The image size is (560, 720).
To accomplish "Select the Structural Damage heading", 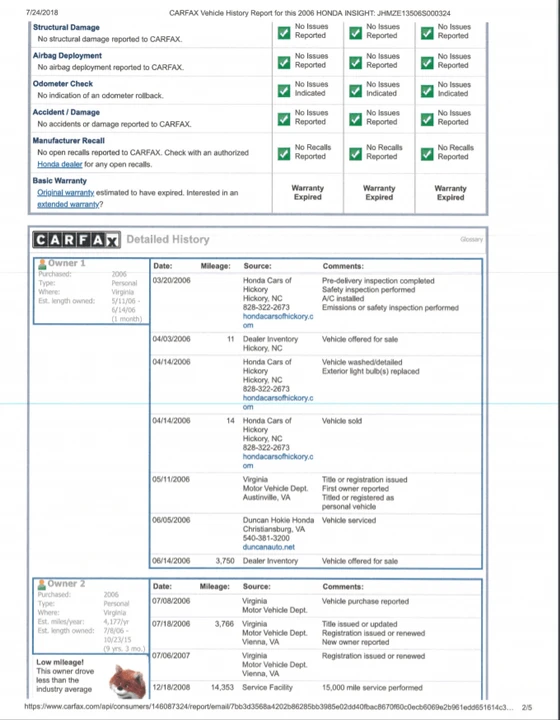I will (66, 27).
